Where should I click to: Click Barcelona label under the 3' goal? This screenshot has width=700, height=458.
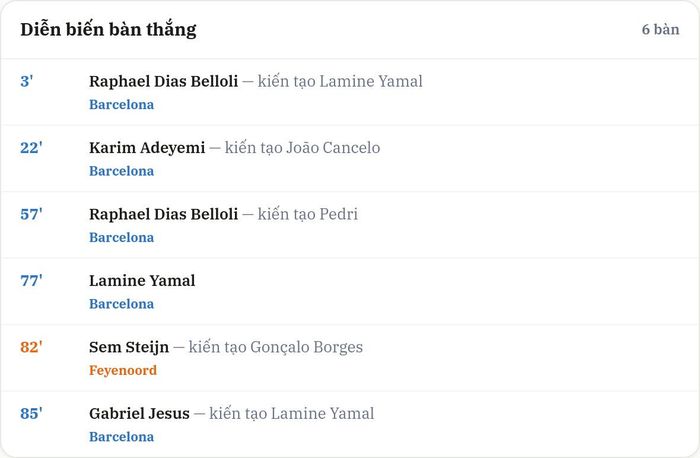click(x=121, y=104)
